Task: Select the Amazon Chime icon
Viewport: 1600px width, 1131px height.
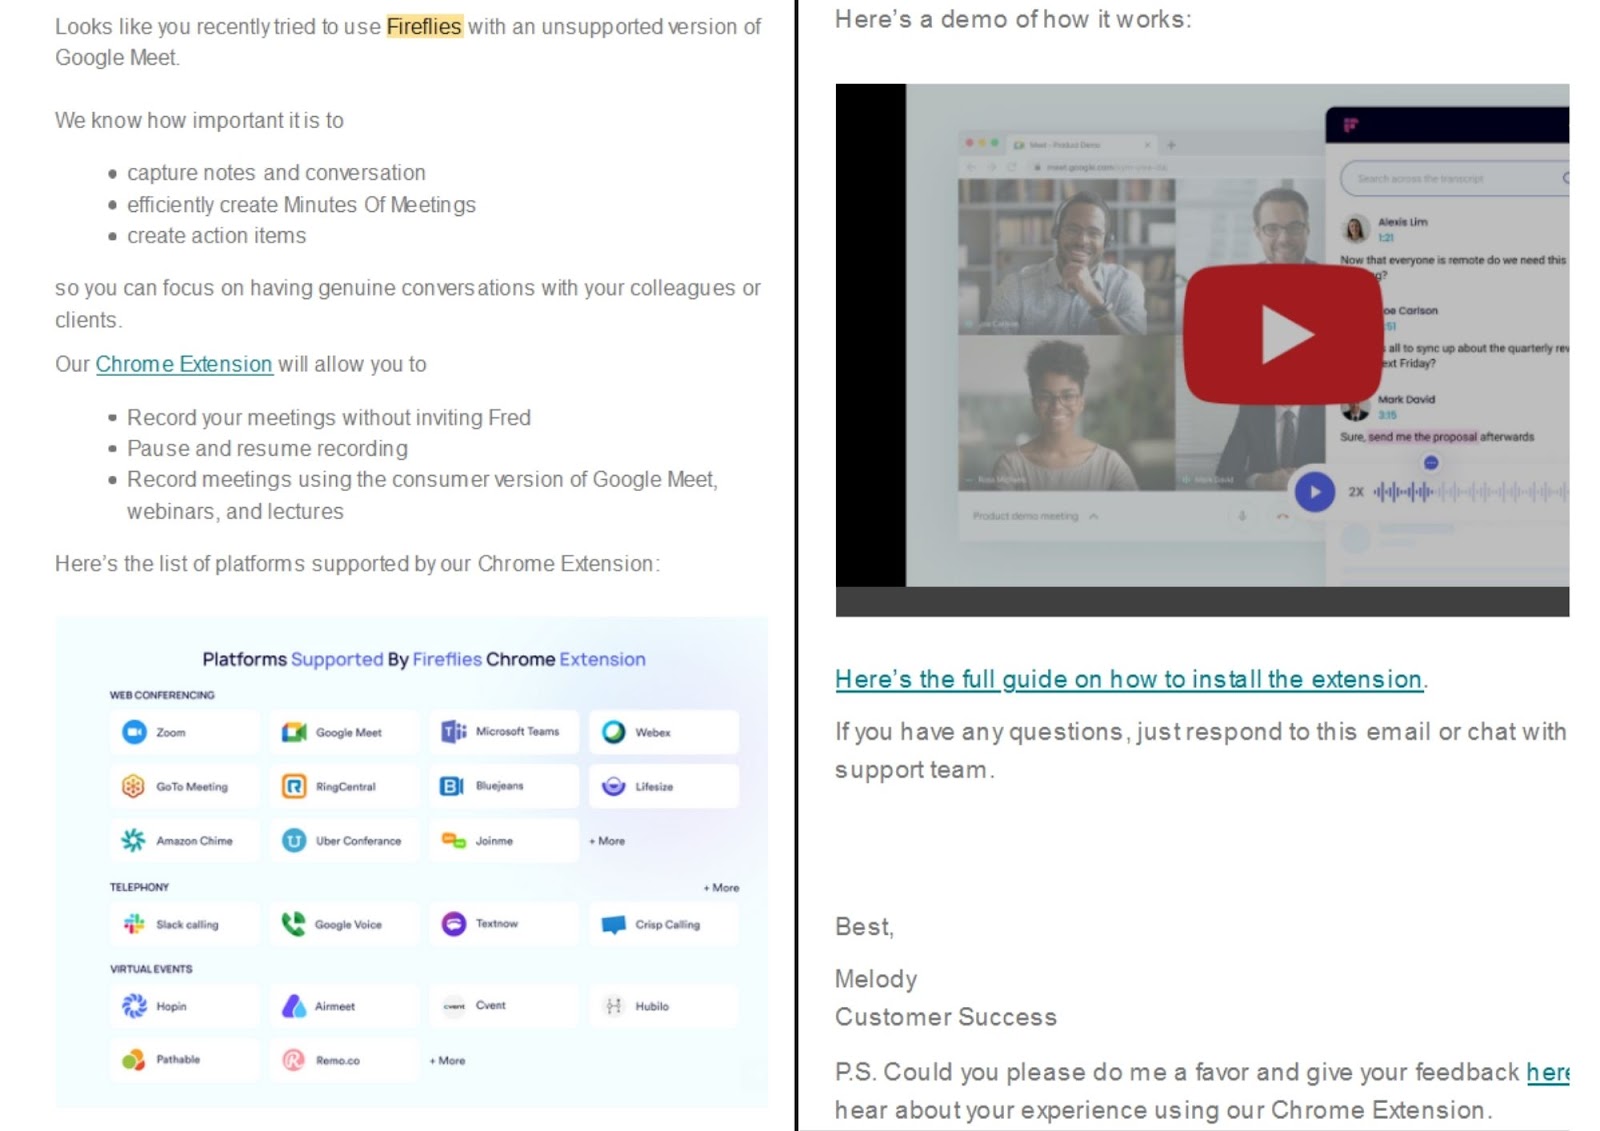Action: tap(133, 840)
